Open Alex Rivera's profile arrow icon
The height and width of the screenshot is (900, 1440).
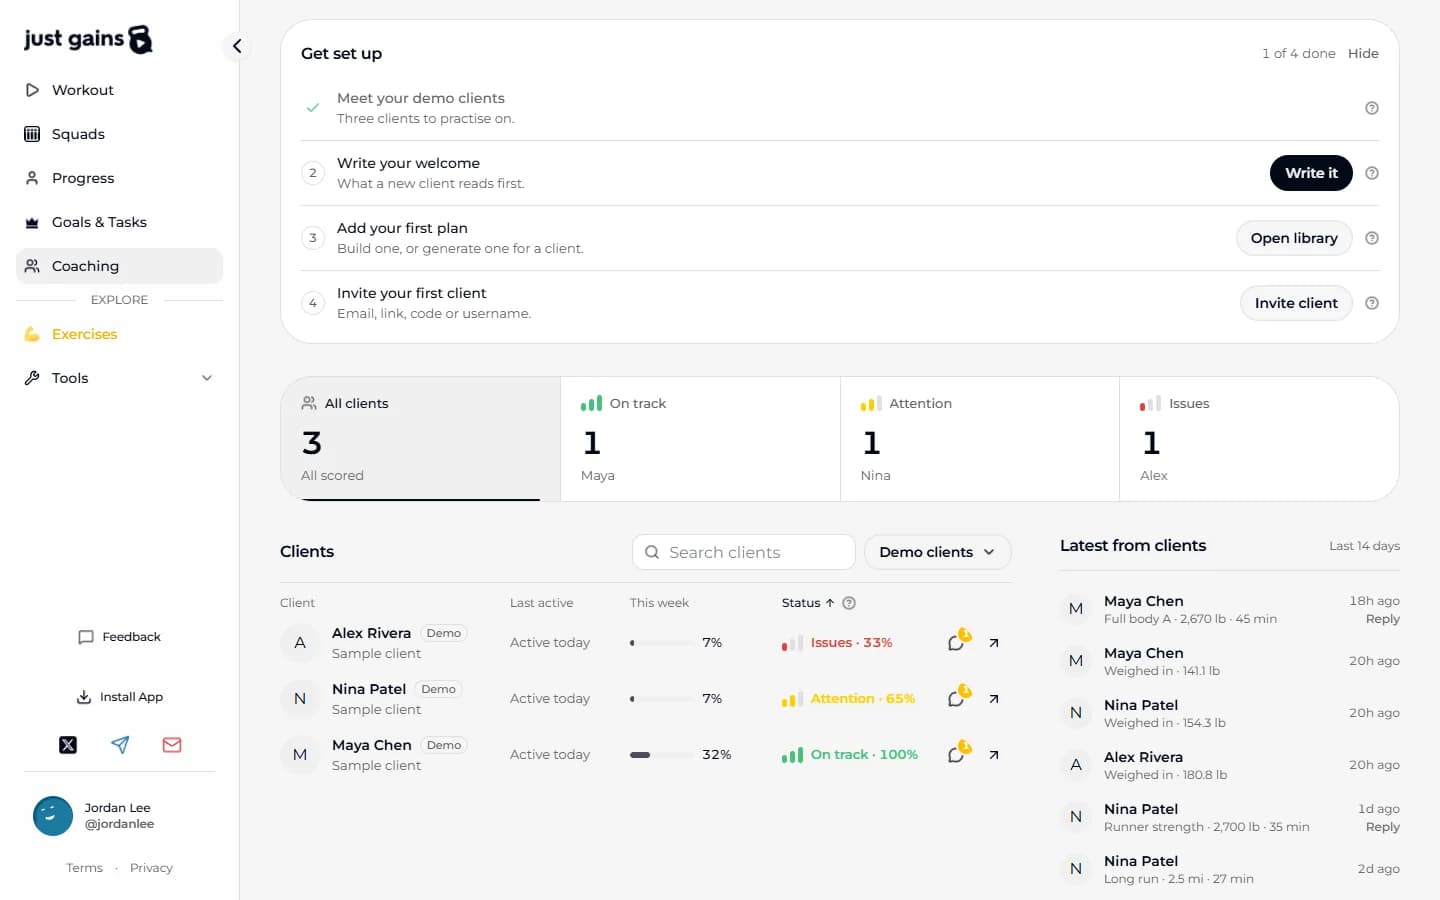(994, 643)
